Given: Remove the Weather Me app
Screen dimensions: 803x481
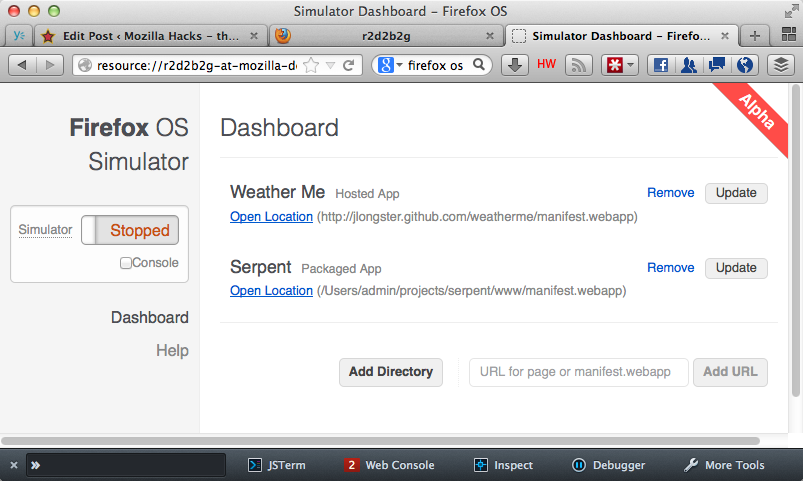Looking at the screenshot, I should pyautogui.click(x=670, y=193).
